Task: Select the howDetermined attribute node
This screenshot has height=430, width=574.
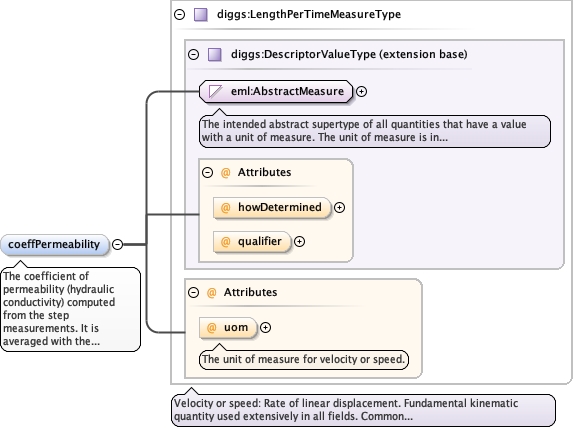Action: pos(272,207)
